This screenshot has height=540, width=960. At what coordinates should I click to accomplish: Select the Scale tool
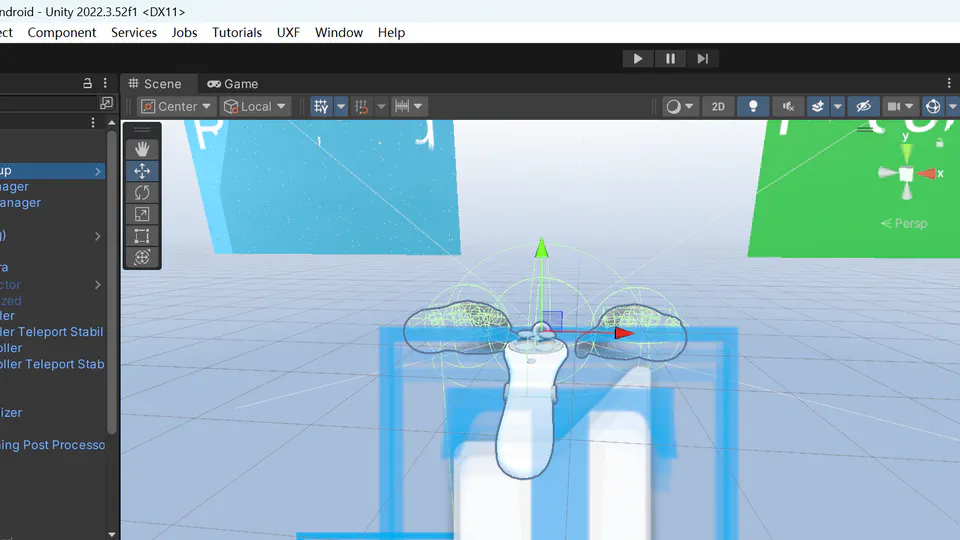coord(142,214)
